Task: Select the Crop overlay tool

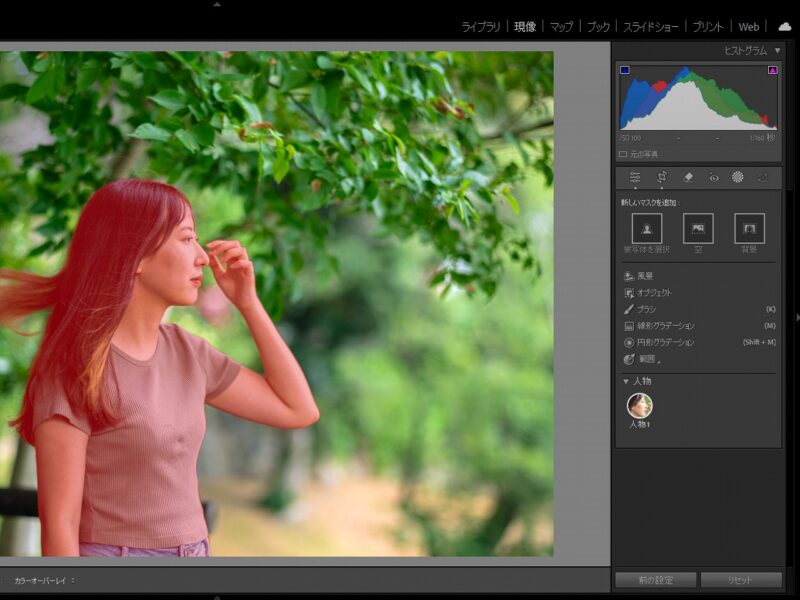Action: click(661, 177)
